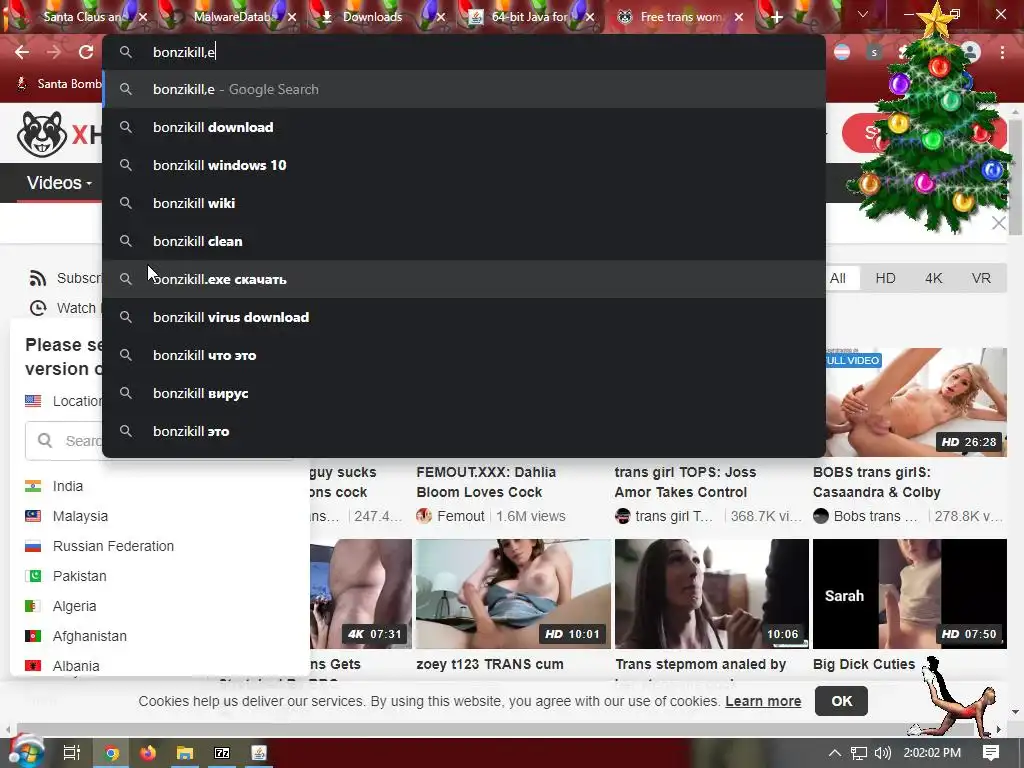Select suggestion bonzikill windows 10
Image resolution: width=1024 pixels, height=768 pixels.
coord(464,165)
